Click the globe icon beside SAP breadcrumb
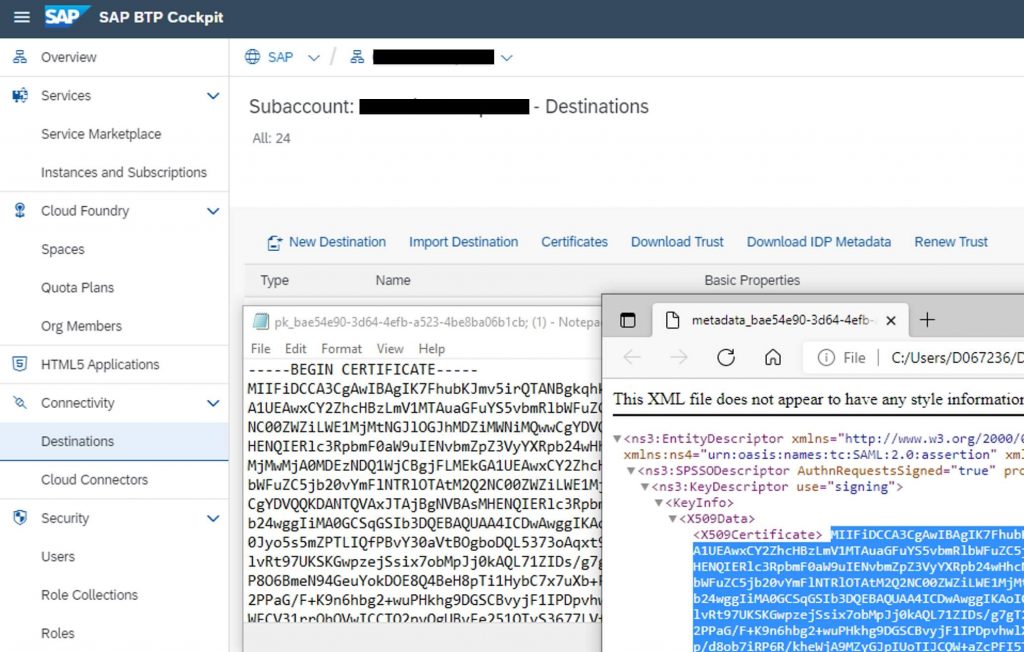This screenshot has height=652, width=1024. click(252, 57)
